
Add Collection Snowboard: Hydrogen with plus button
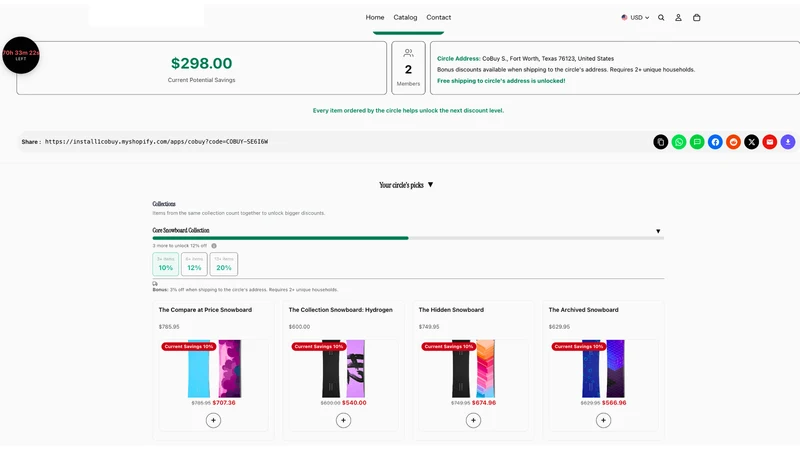click(x=343, y=420)
